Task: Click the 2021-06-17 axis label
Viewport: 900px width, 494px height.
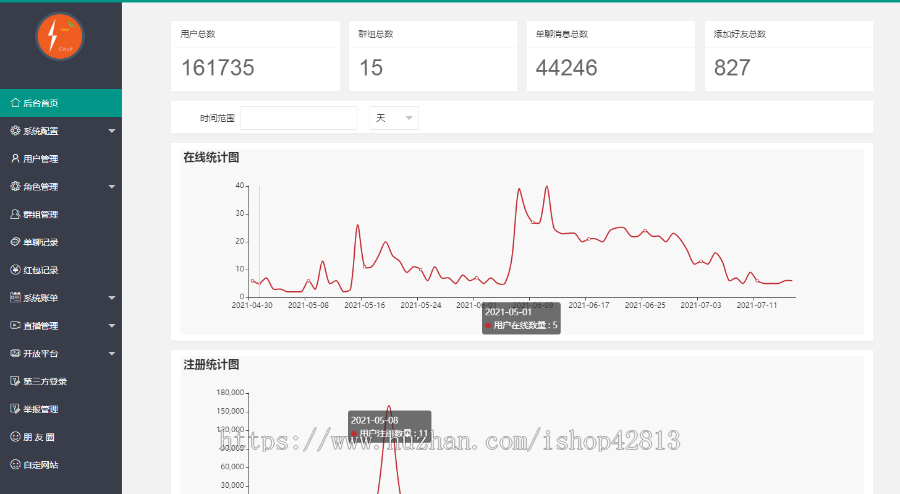Action: pos(589,305)
